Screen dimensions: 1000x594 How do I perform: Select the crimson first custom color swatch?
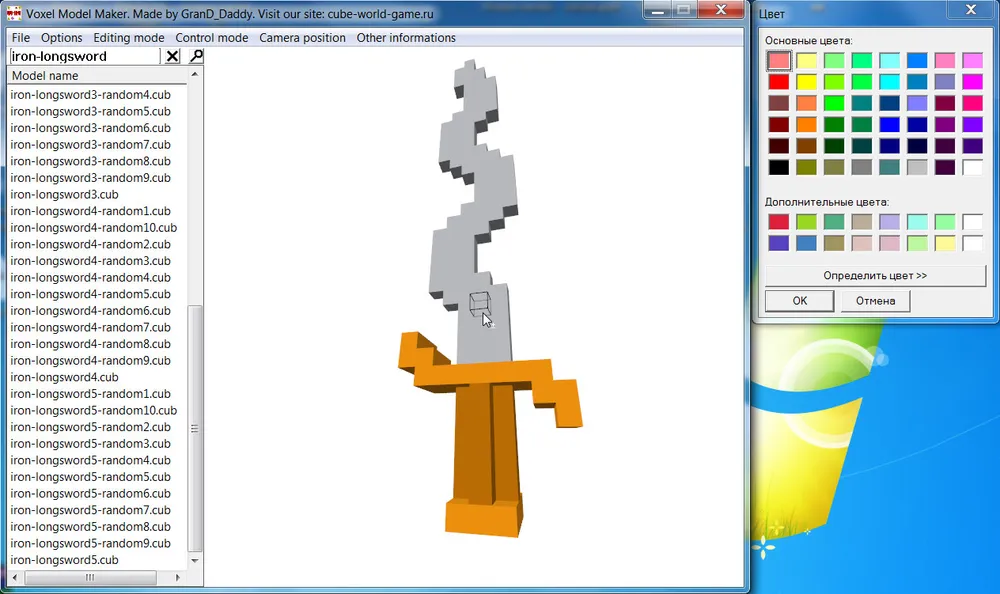pos(779,222)
